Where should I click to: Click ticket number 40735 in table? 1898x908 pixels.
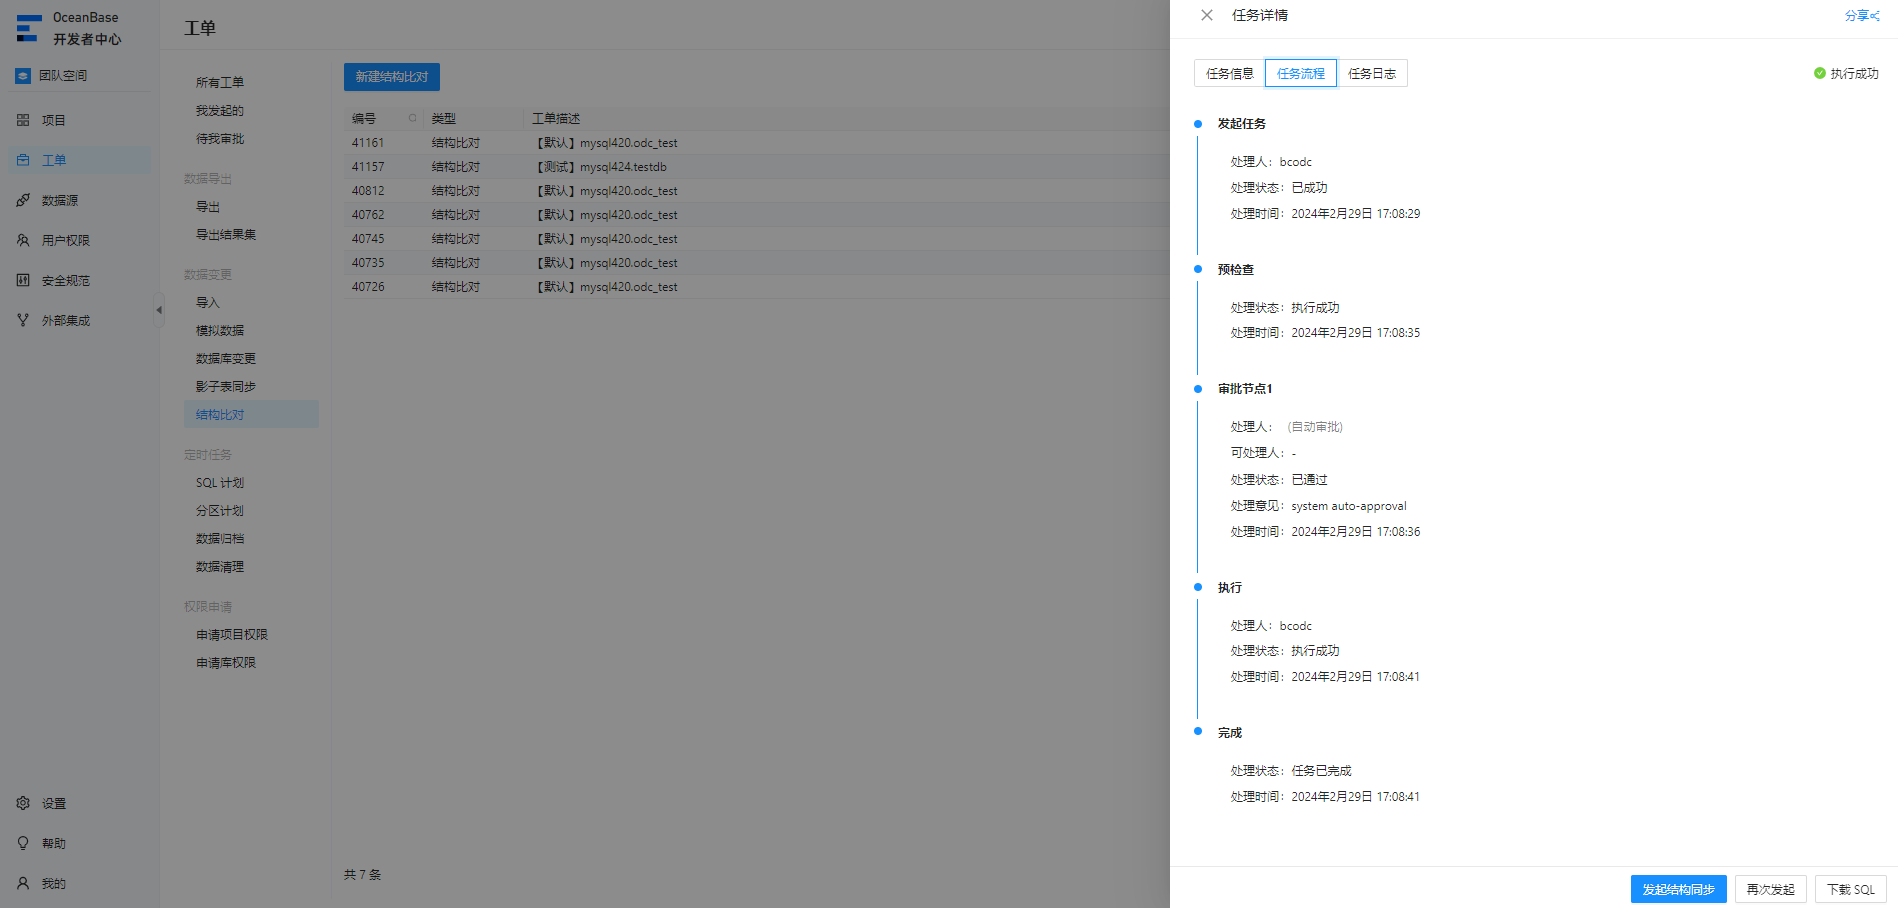tap(368, 263)
